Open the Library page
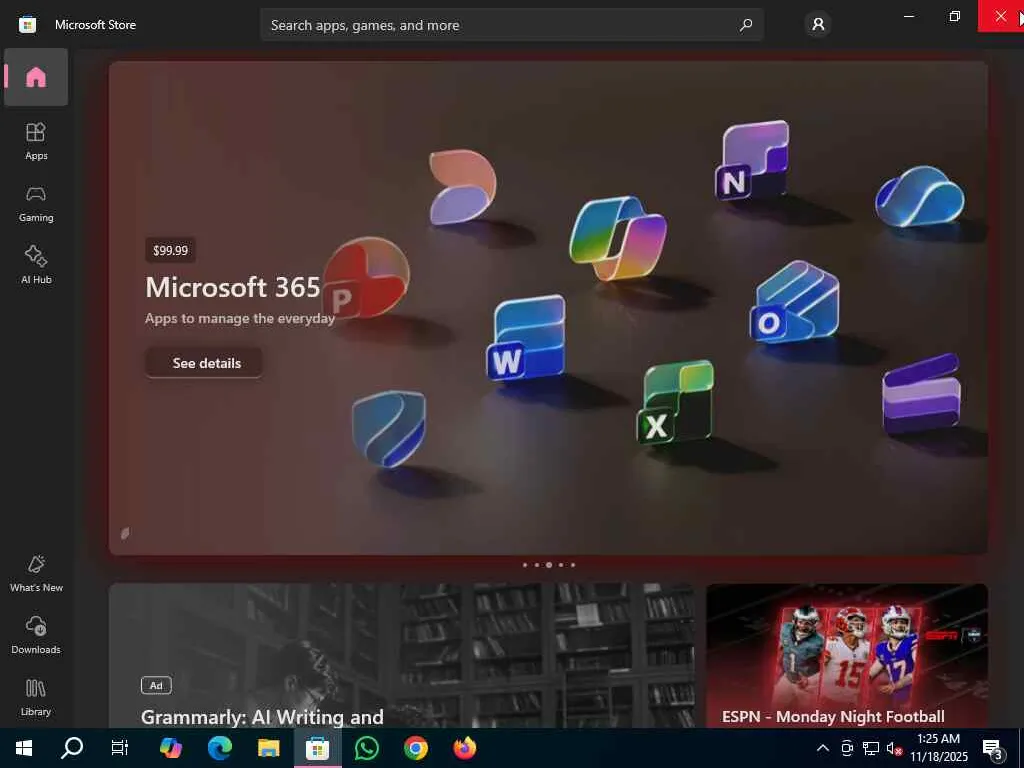The image size is (1024, 768). point(36,697)
